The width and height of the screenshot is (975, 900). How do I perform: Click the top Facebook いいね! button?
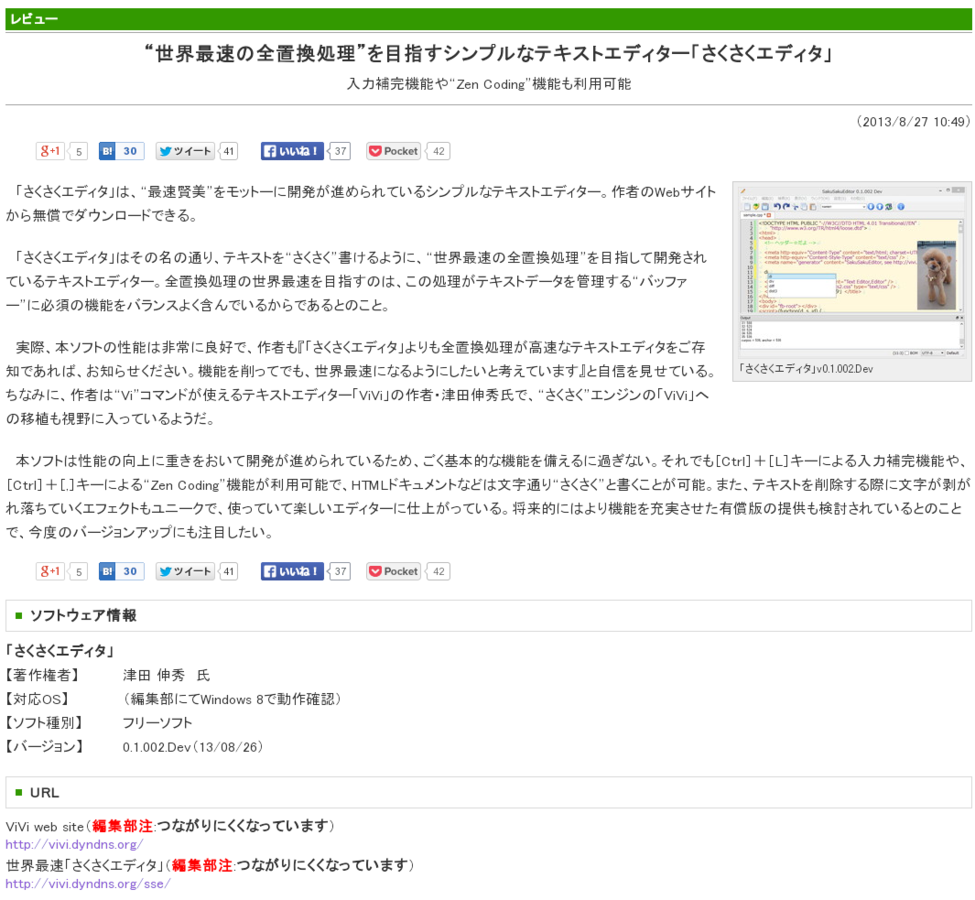pyautogui.click(x=292, y=151)
